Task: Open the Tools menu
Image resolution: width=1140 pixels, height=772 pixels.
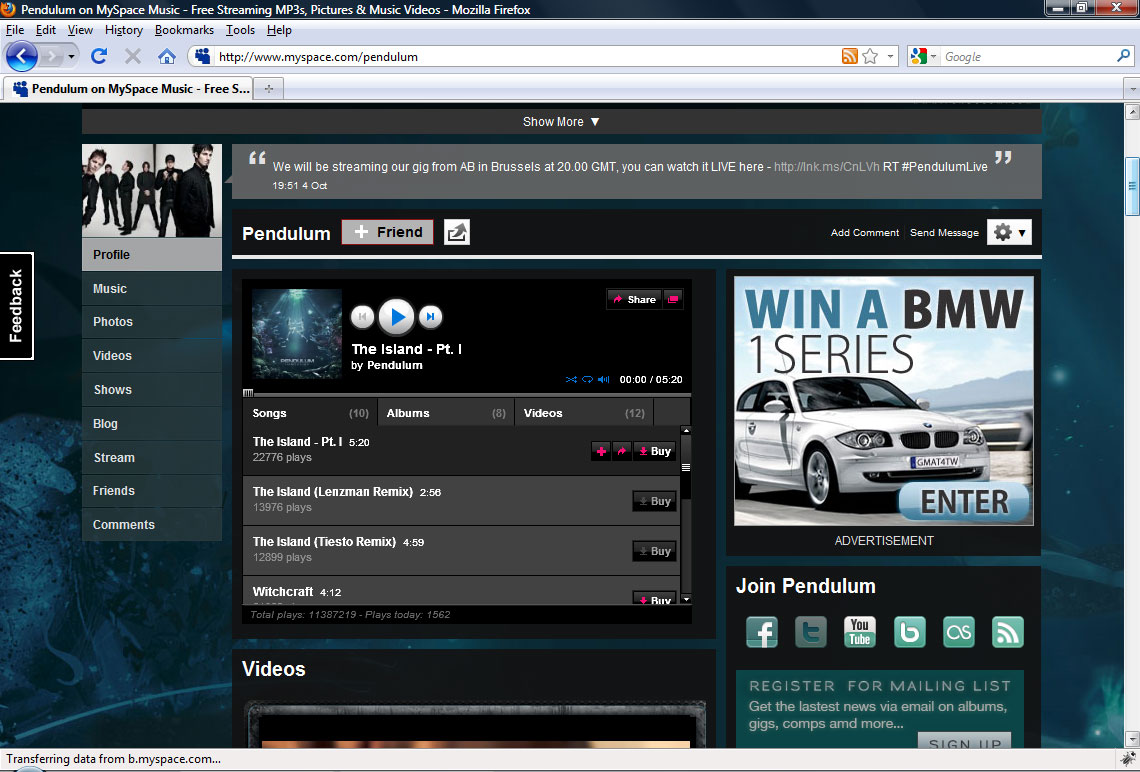Action: click(240, 30)
